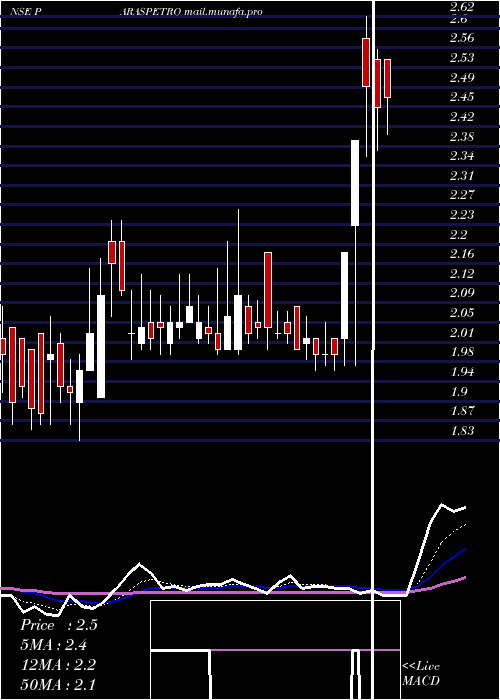Click the 'NSE P' label
This screenshot has height=700, width=500.
click(x=26, y=12)
